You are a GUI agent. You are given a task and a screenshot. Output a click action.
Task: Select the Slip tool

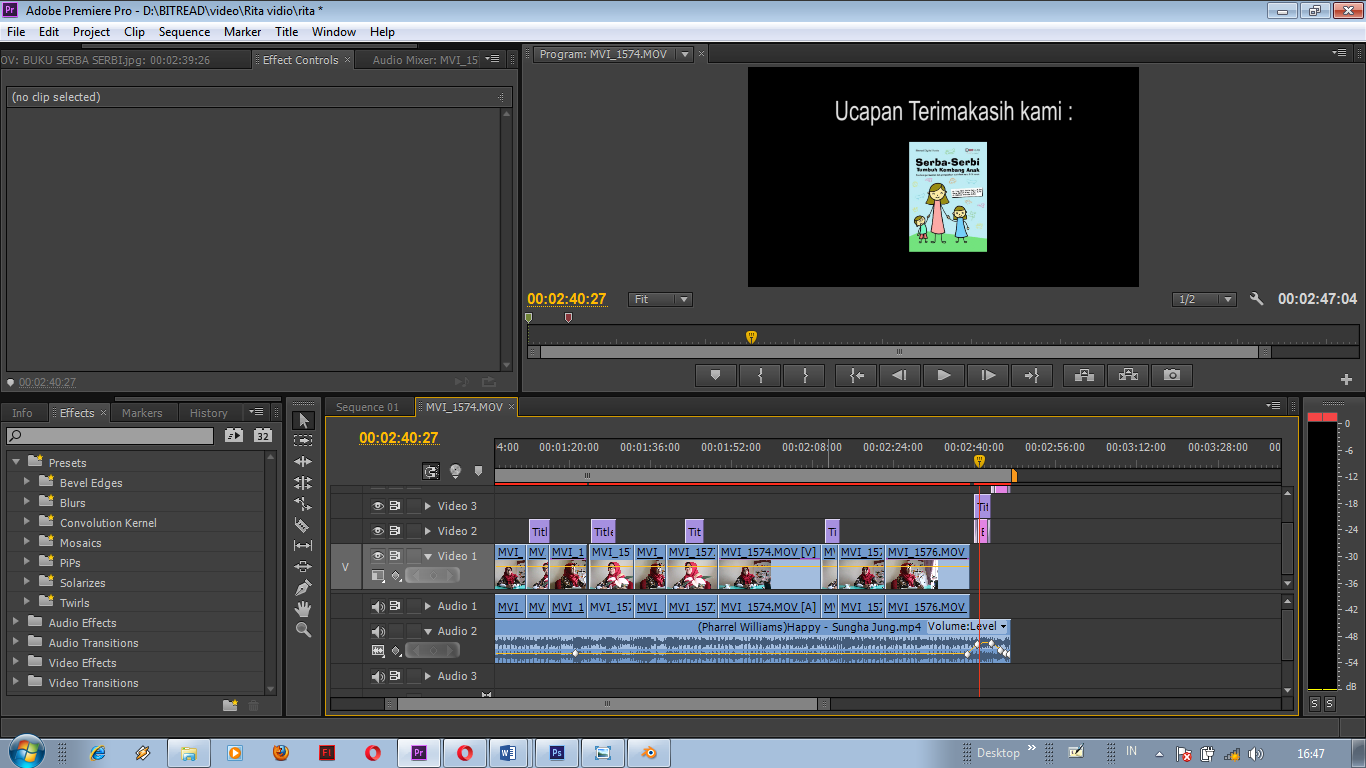(303, 546)
